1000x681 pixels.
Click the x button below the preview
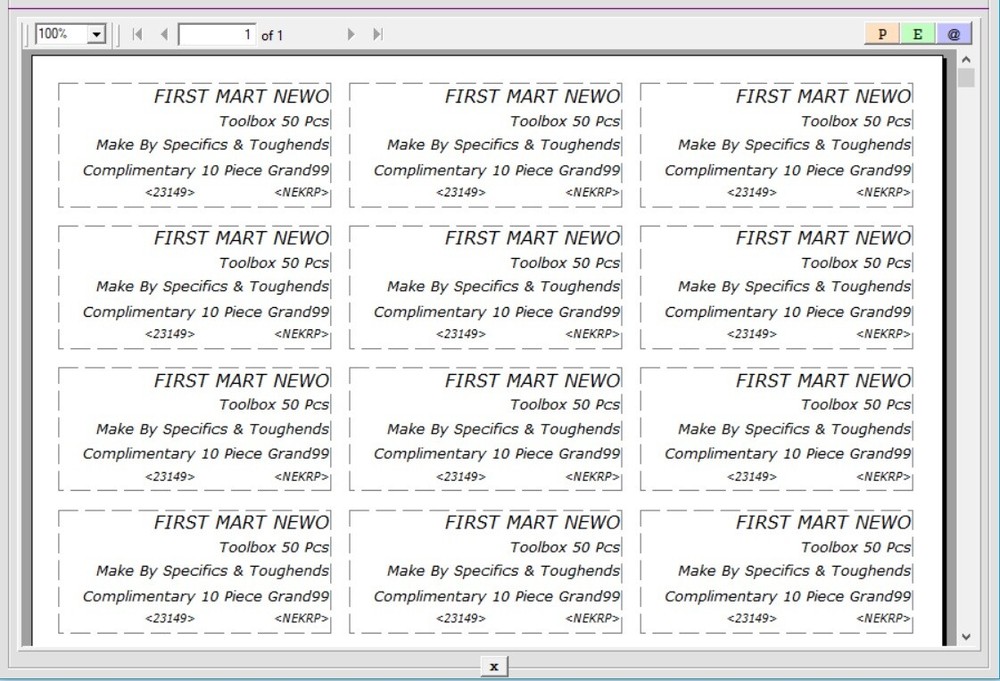(492, 665)
